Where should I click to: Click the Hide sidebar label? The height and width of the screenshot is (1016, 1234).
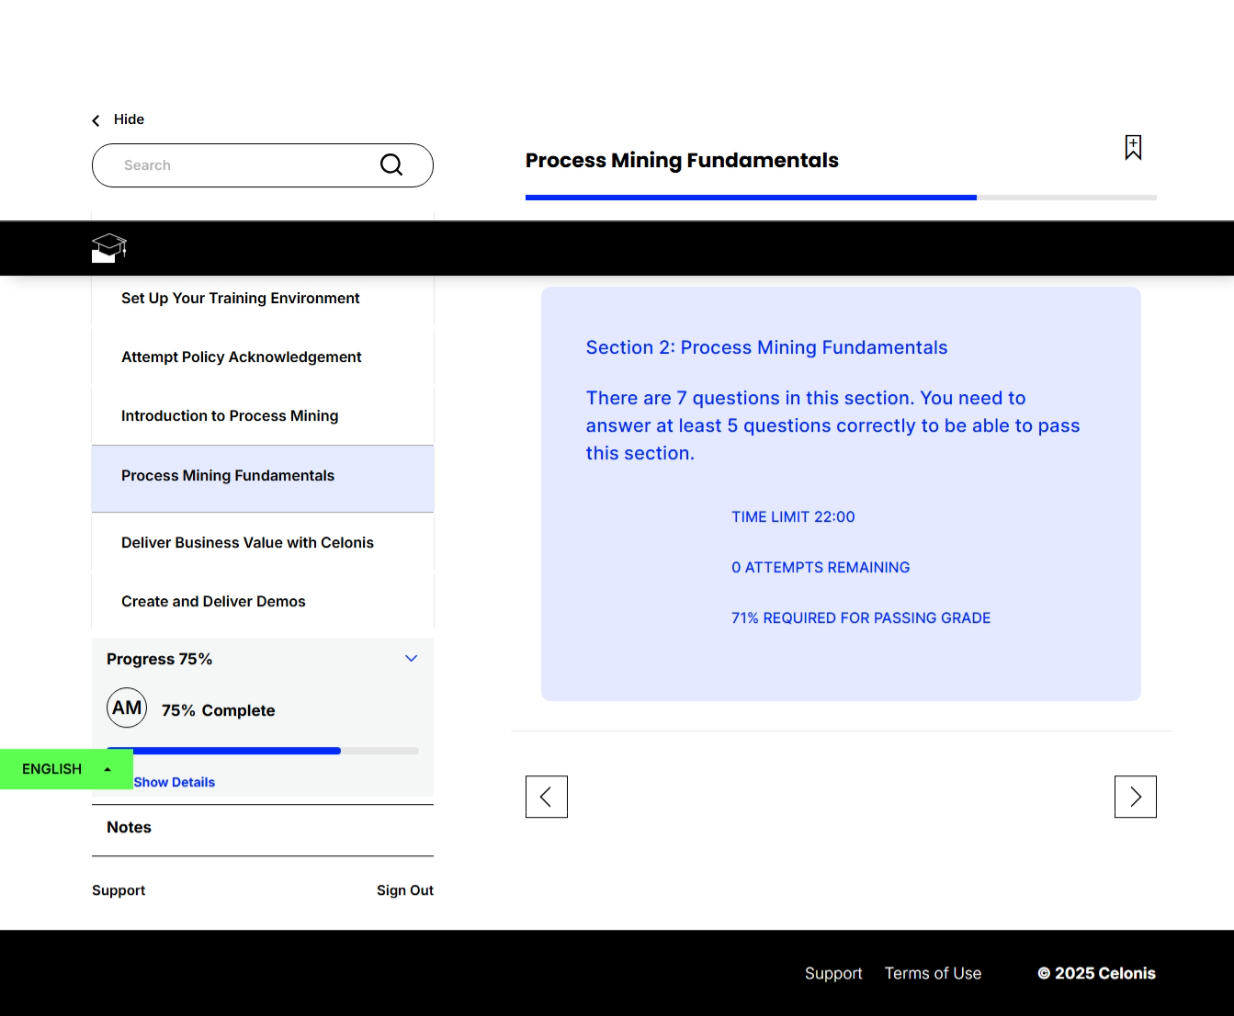[129, 119]
